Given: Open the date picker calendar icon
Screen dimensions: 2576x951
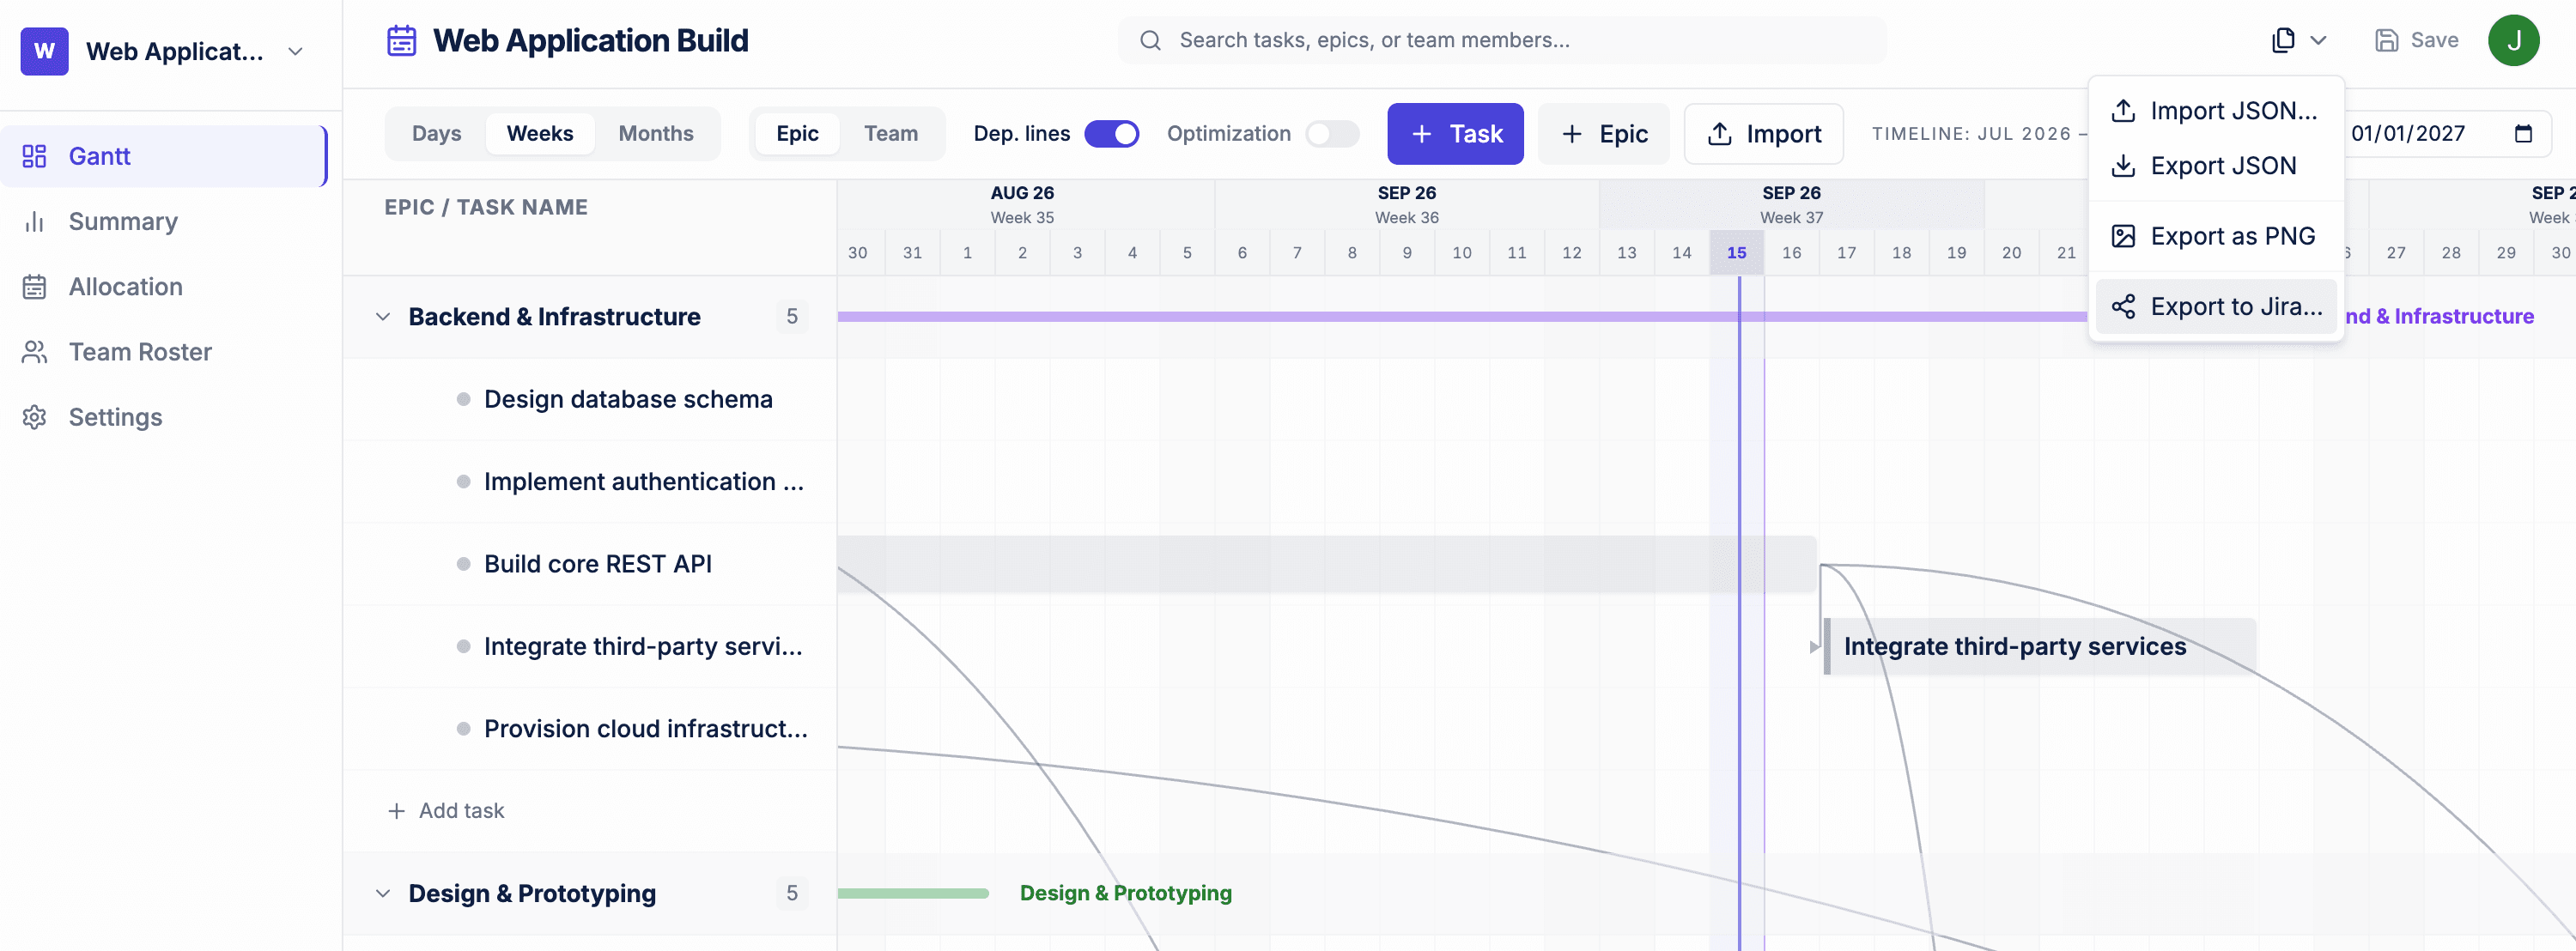Looking at the screenshot, I should point(2523,134).
